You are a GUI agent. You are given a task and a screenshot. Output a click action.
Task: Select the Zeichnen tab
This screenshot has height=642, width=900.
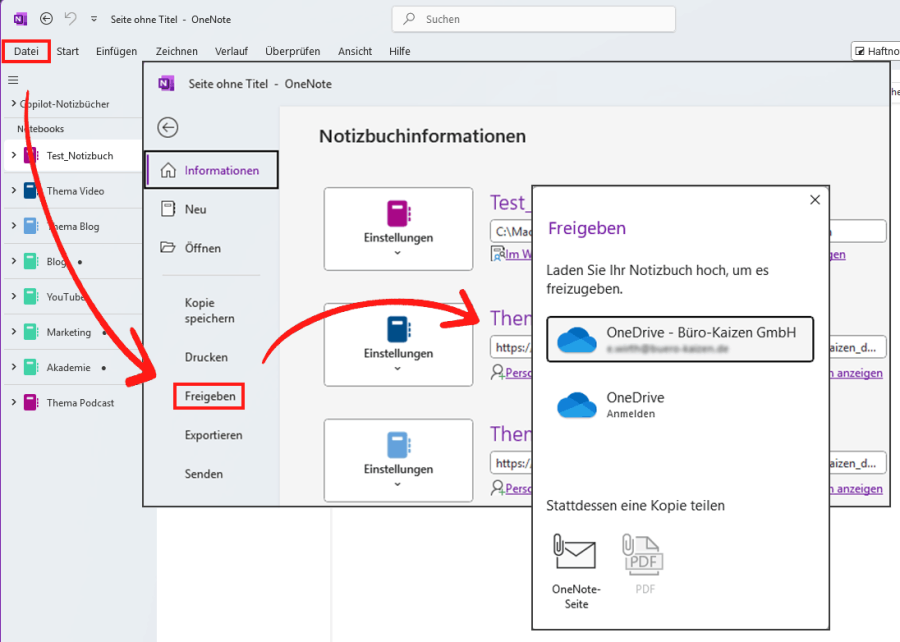(177, 51)
